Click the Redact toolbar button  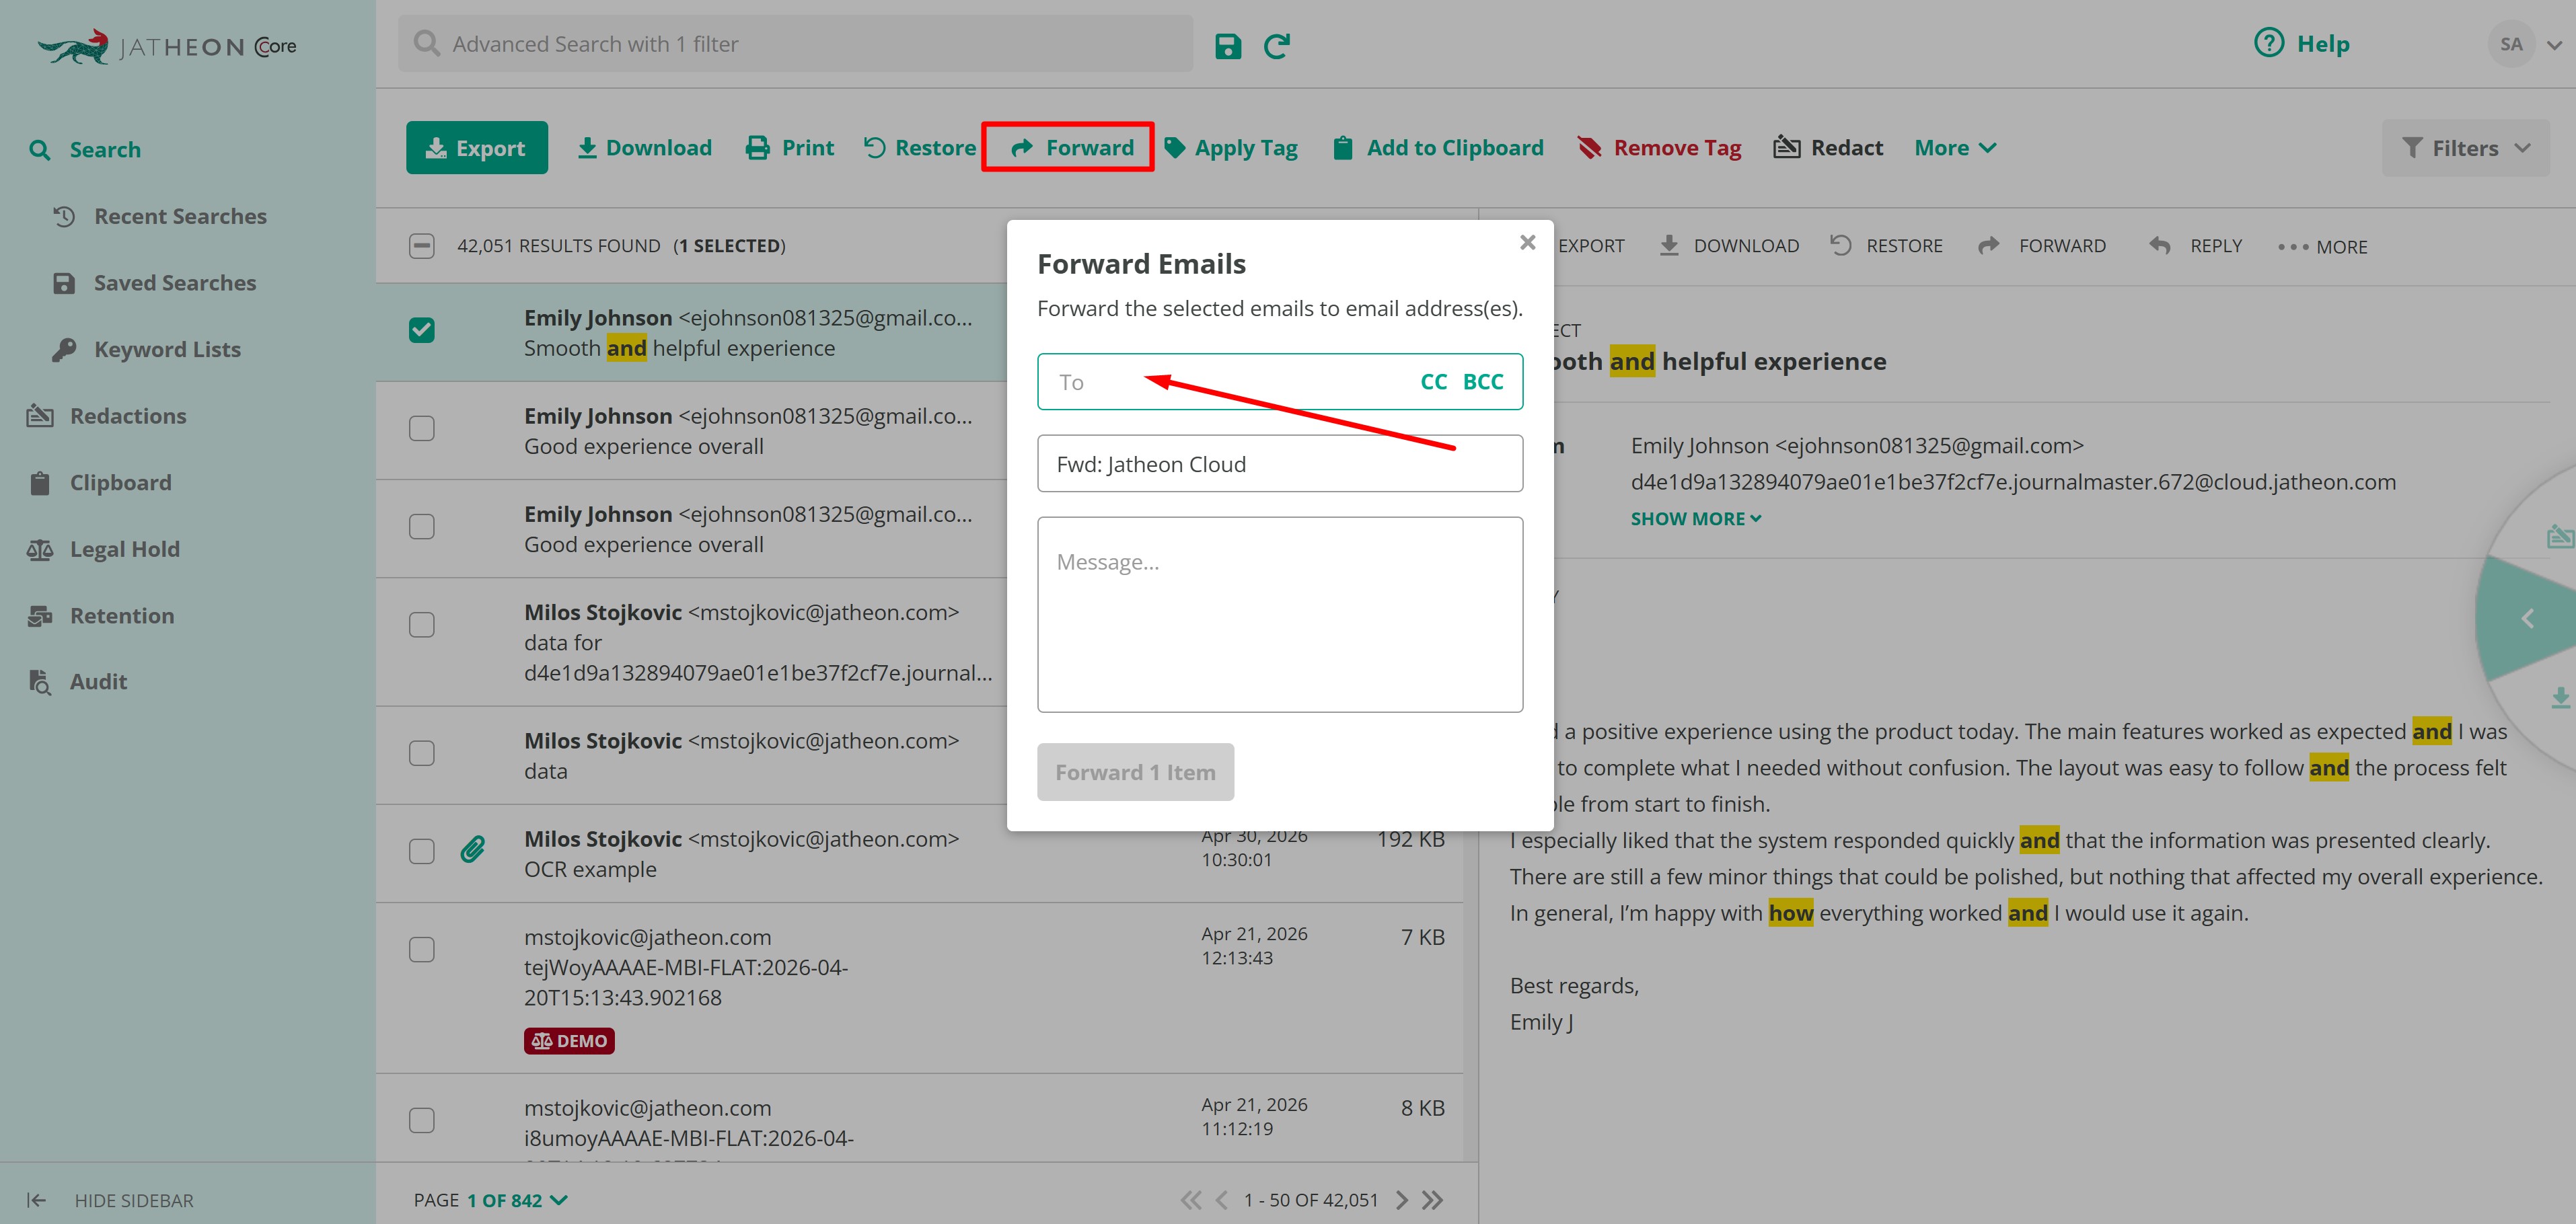[1828, 148]
